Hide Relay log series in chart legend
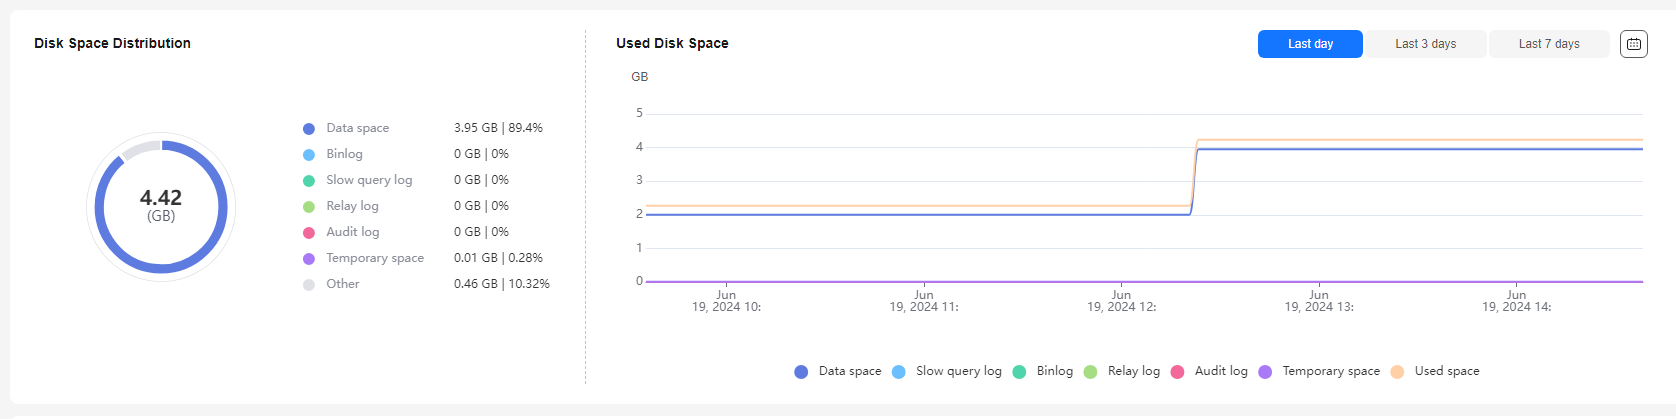The width and height of the screenshot is (1676, 419). (x=1122, y=371)
